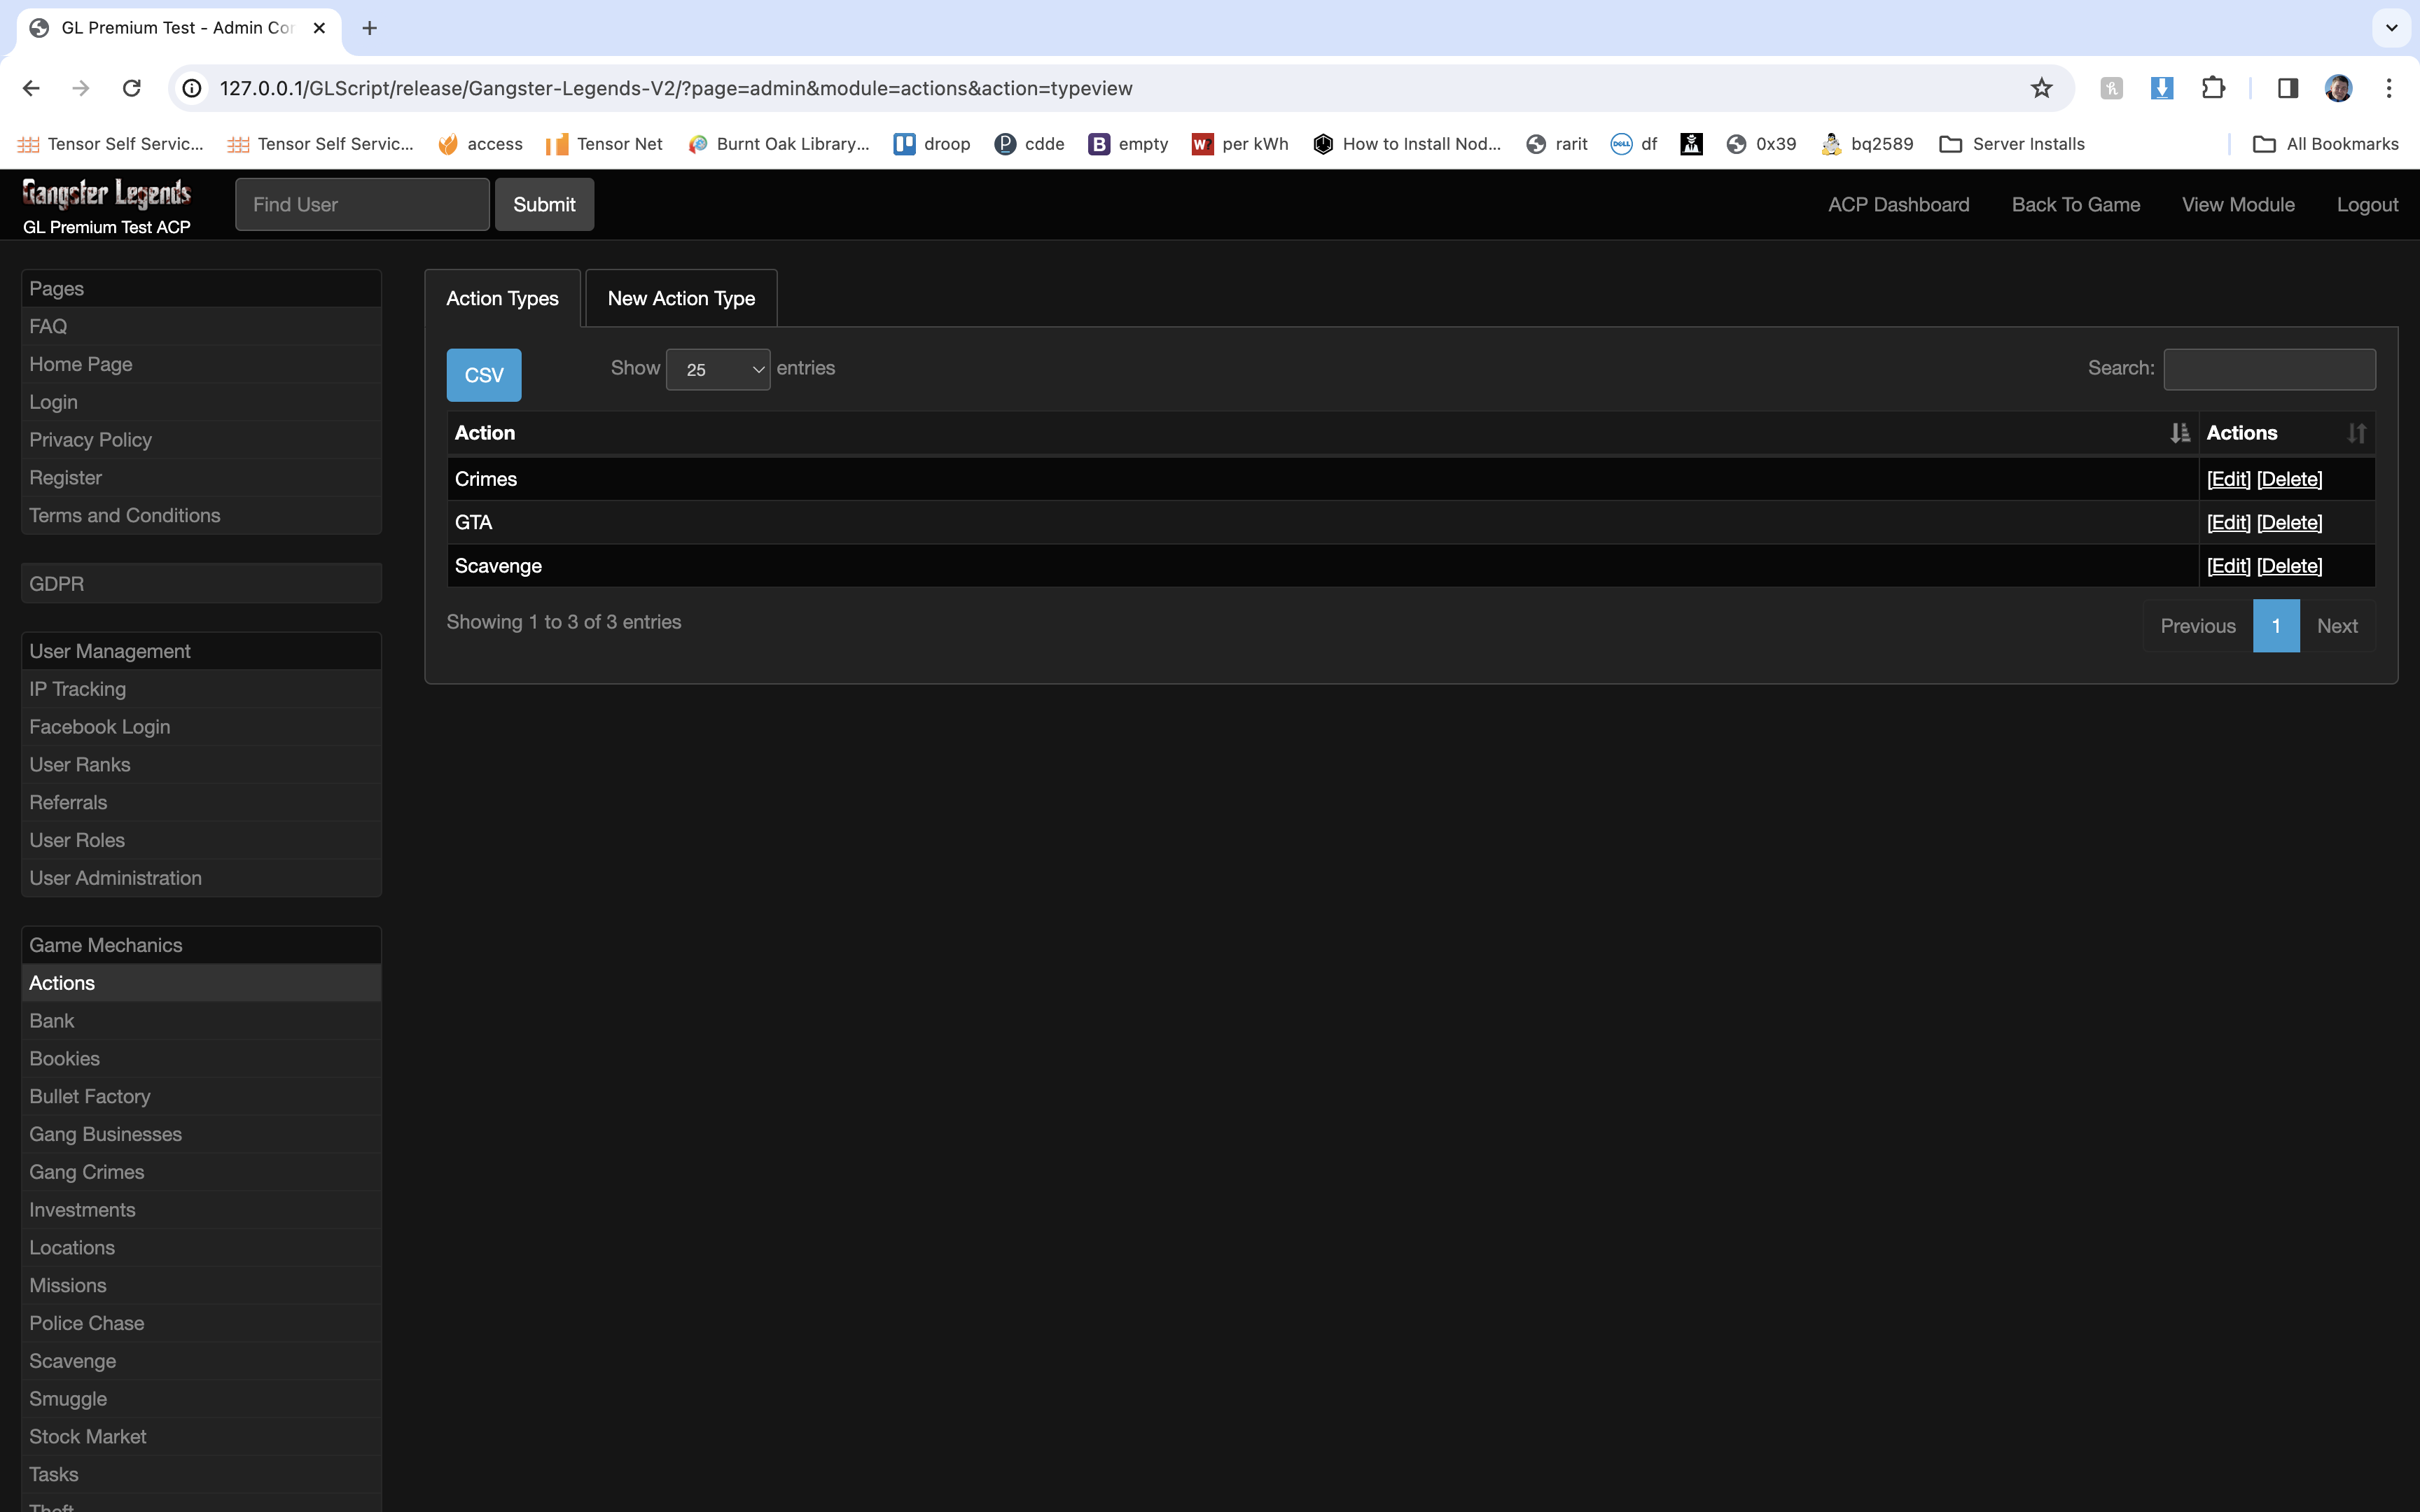Edit the GTA action type

pos(2228,522)
